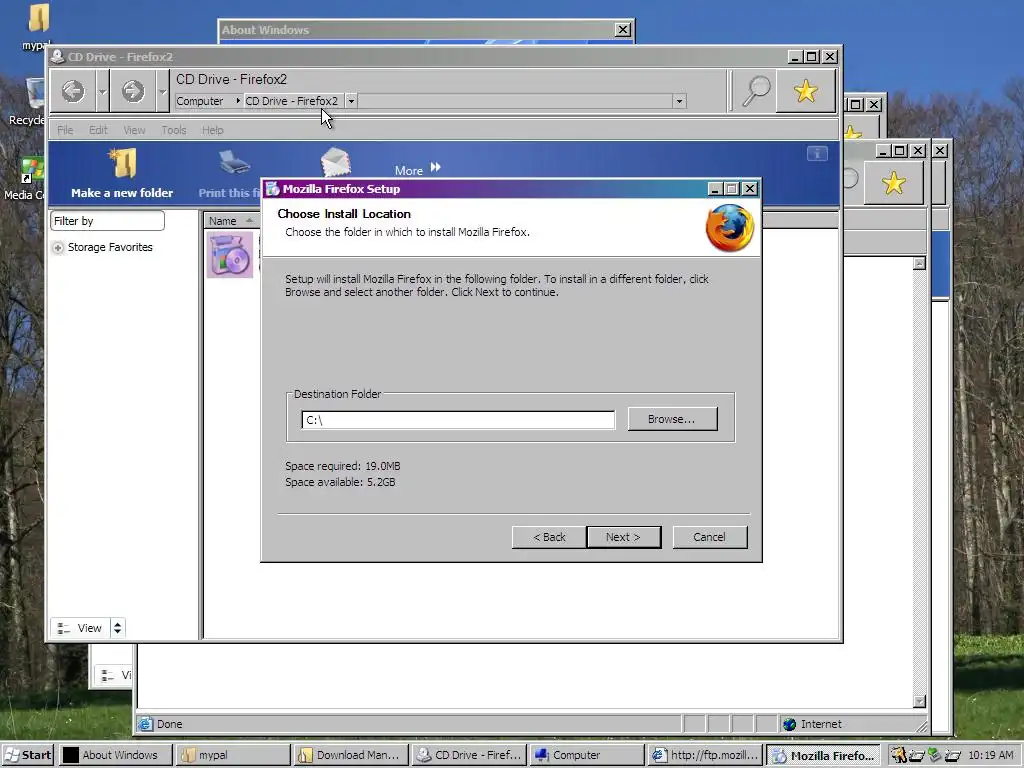Click scroll up arrow in browser window

point(920,263)
